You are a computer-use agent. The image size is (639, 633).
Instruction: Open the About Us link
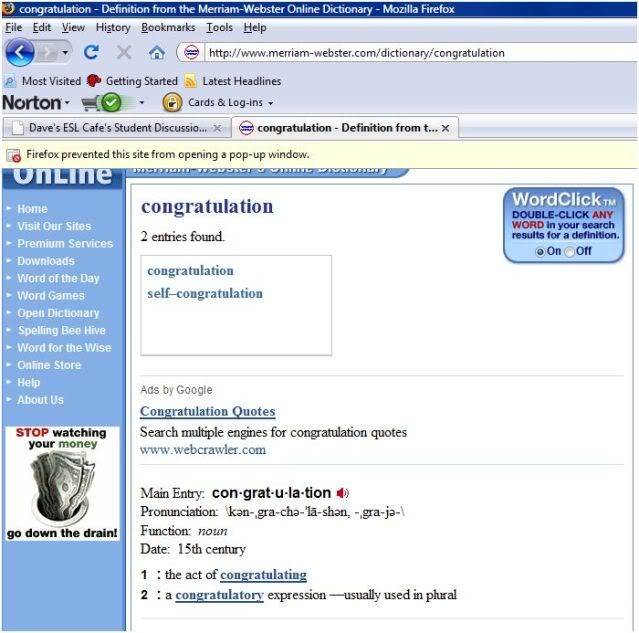tap(40, 400)
